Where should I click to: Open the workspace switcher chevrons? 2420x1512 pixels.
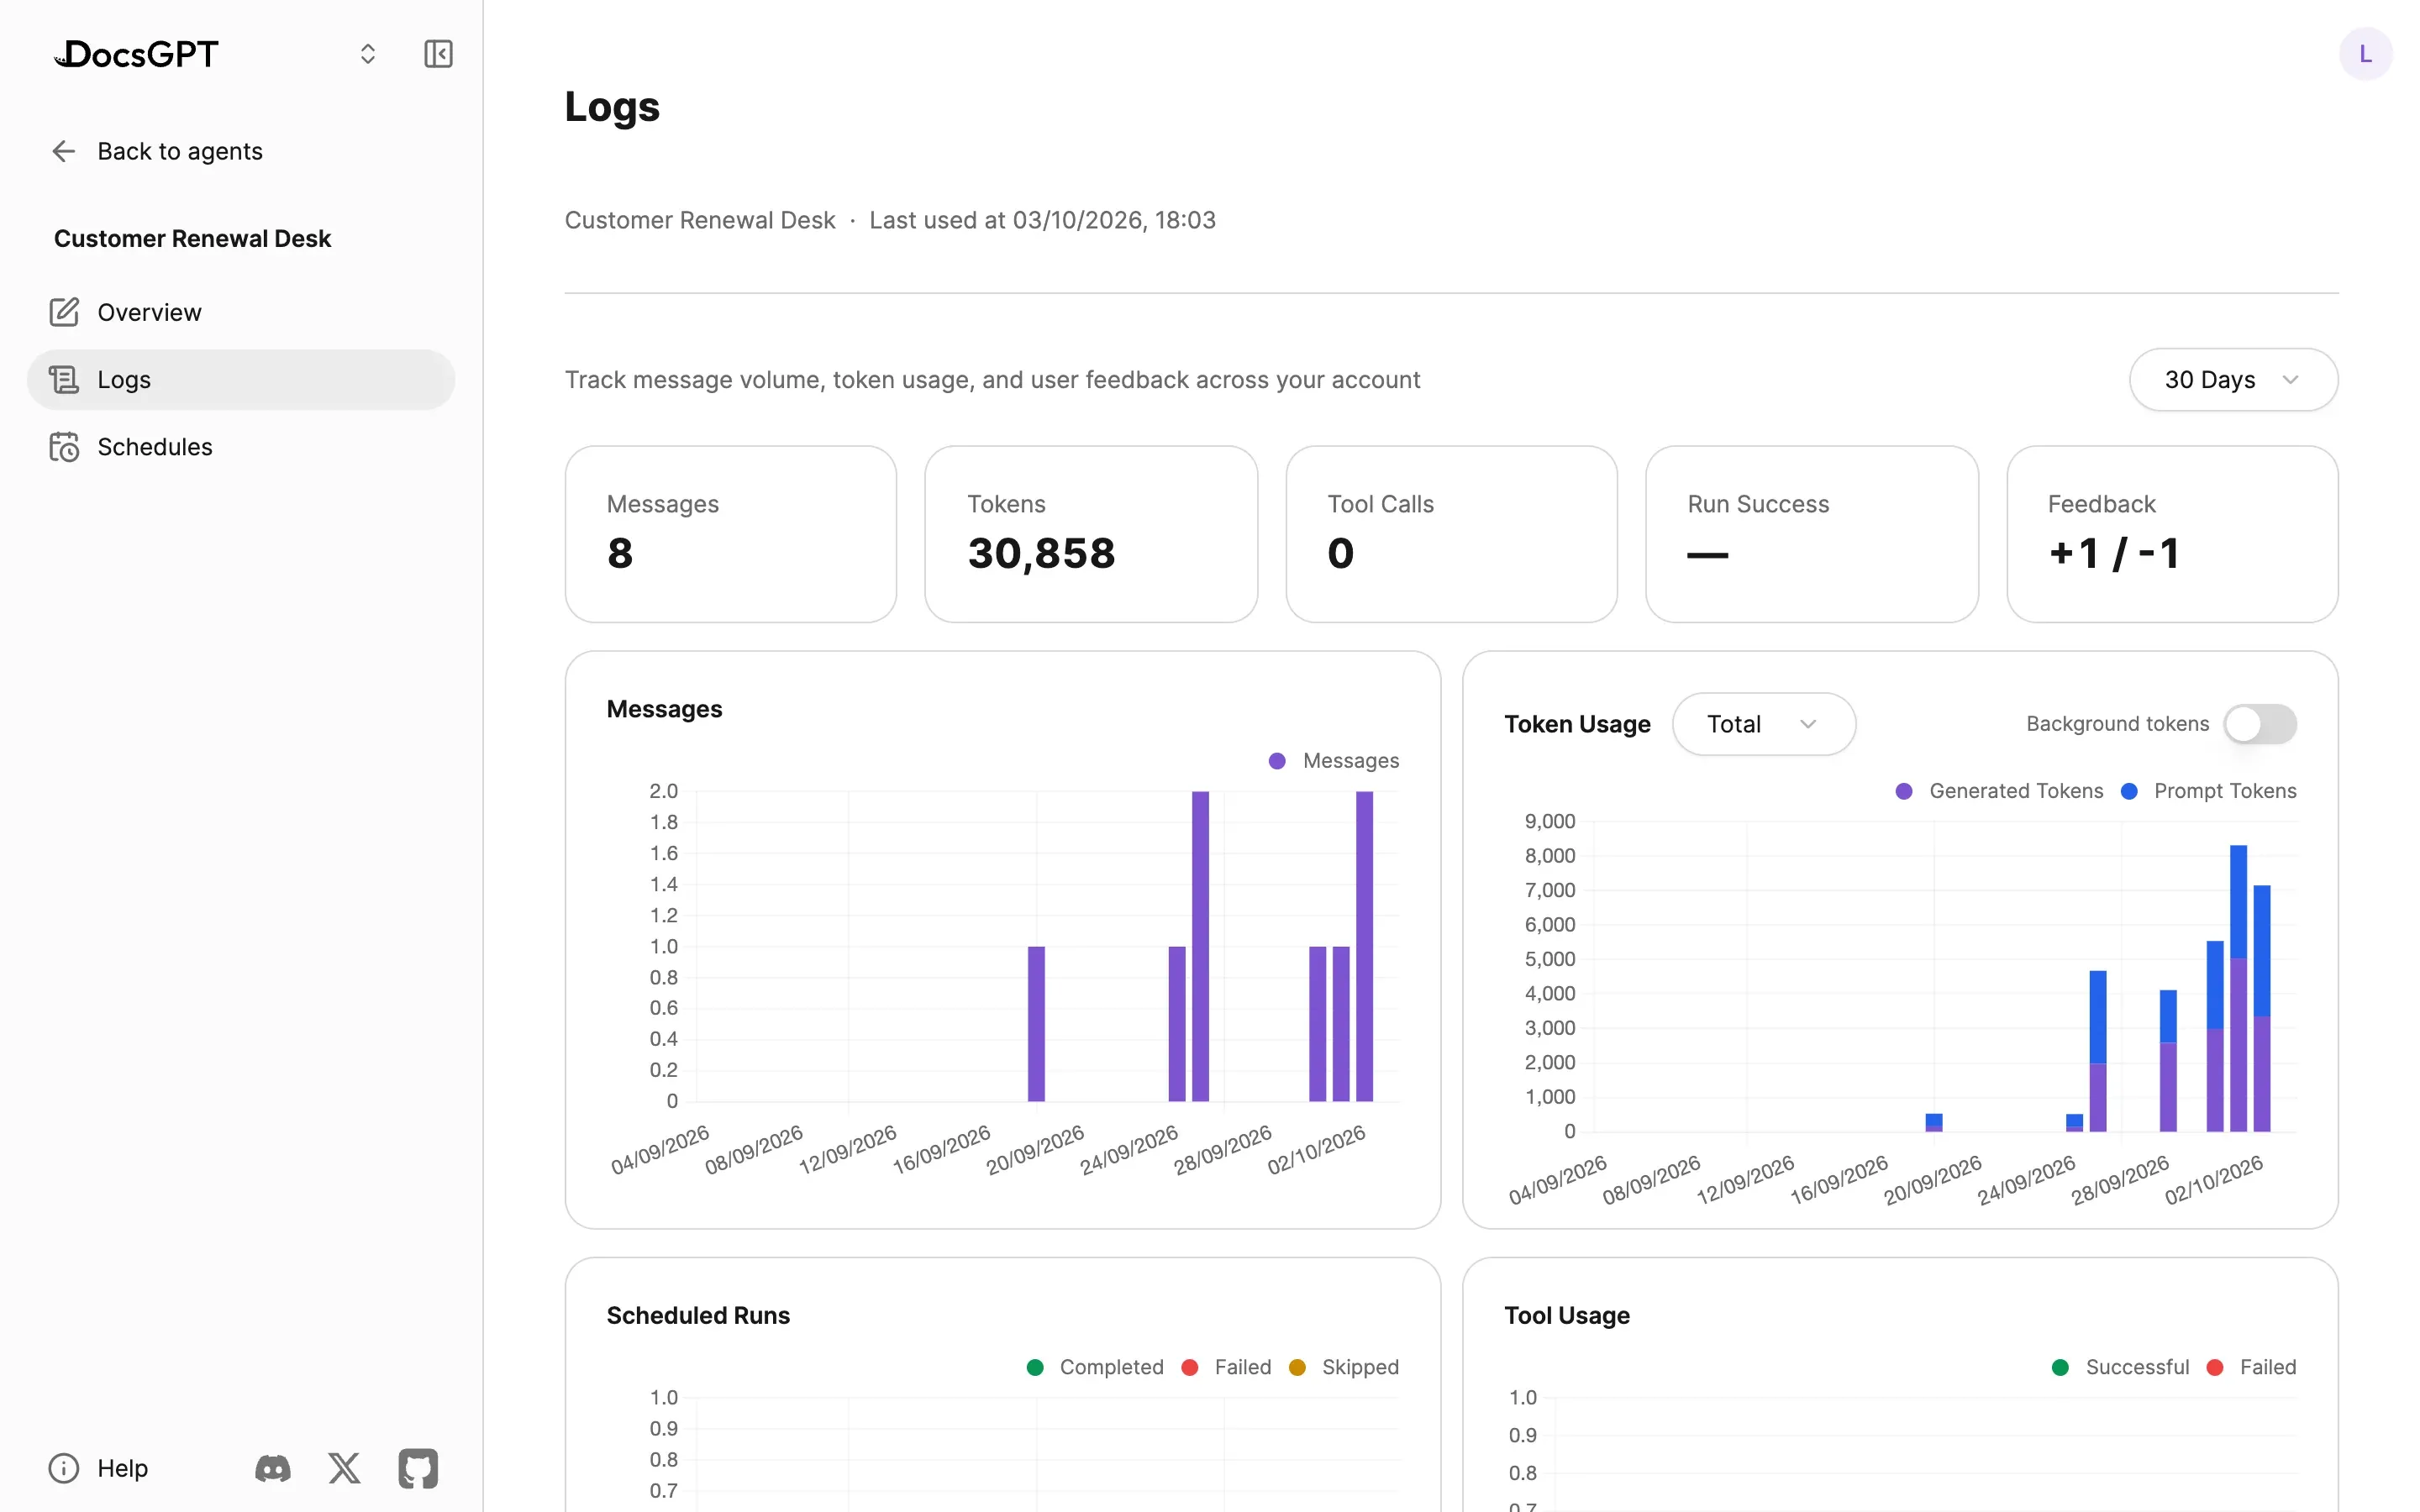coord(368,54)
